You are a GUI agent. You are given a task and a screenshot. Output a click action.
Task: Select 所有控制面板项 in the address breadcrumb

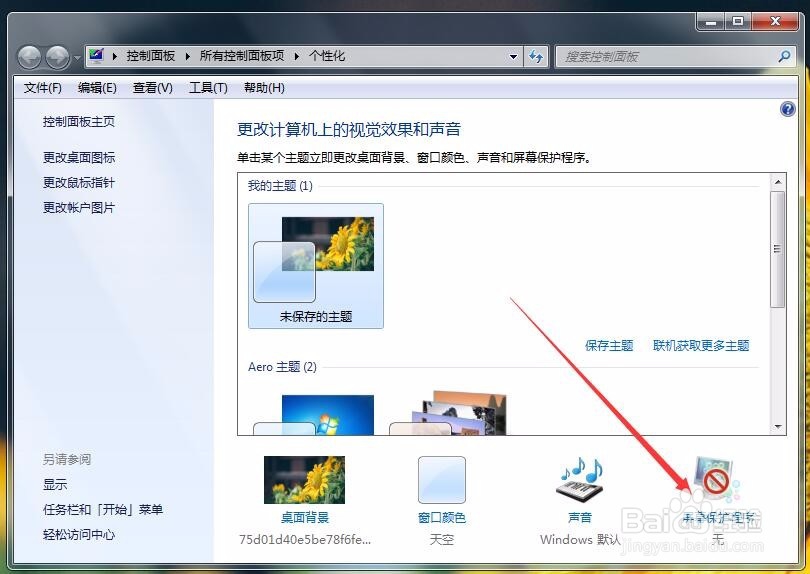[x=242, y=56]
